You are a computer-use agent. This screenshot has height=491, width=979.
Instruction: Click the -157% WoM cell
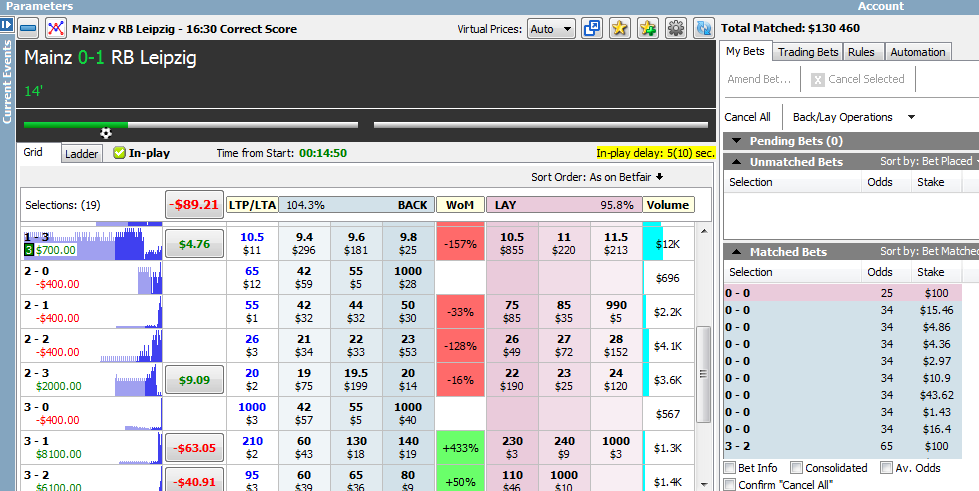pos(460,244)
